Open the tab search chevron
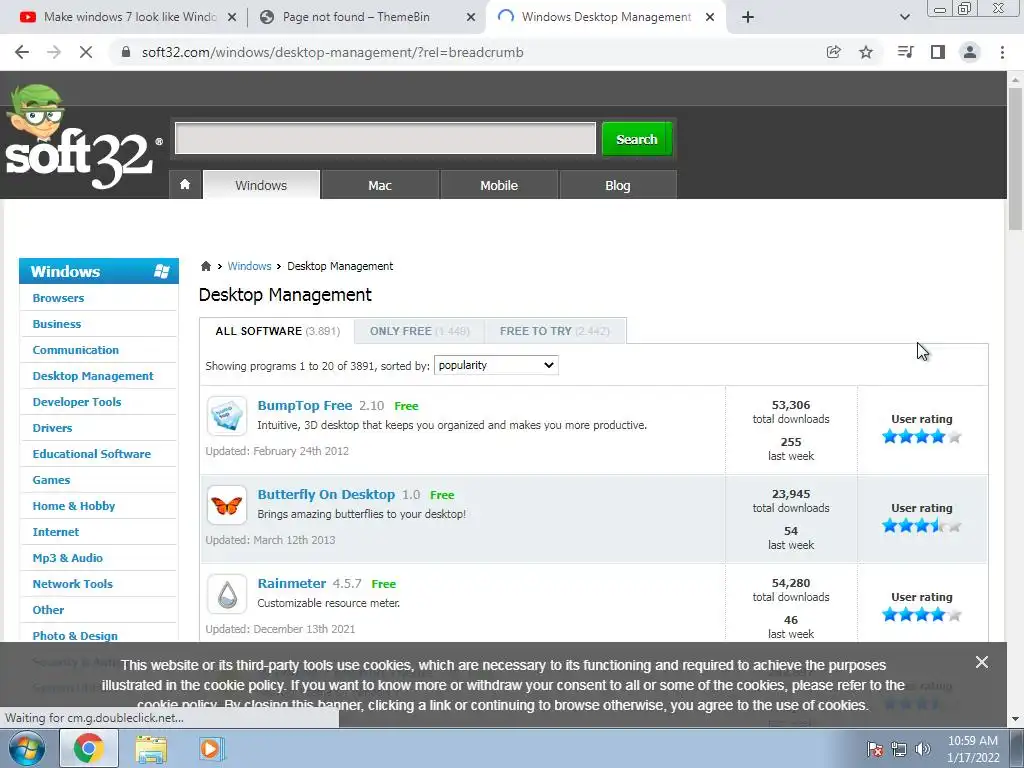 point(904,17)
